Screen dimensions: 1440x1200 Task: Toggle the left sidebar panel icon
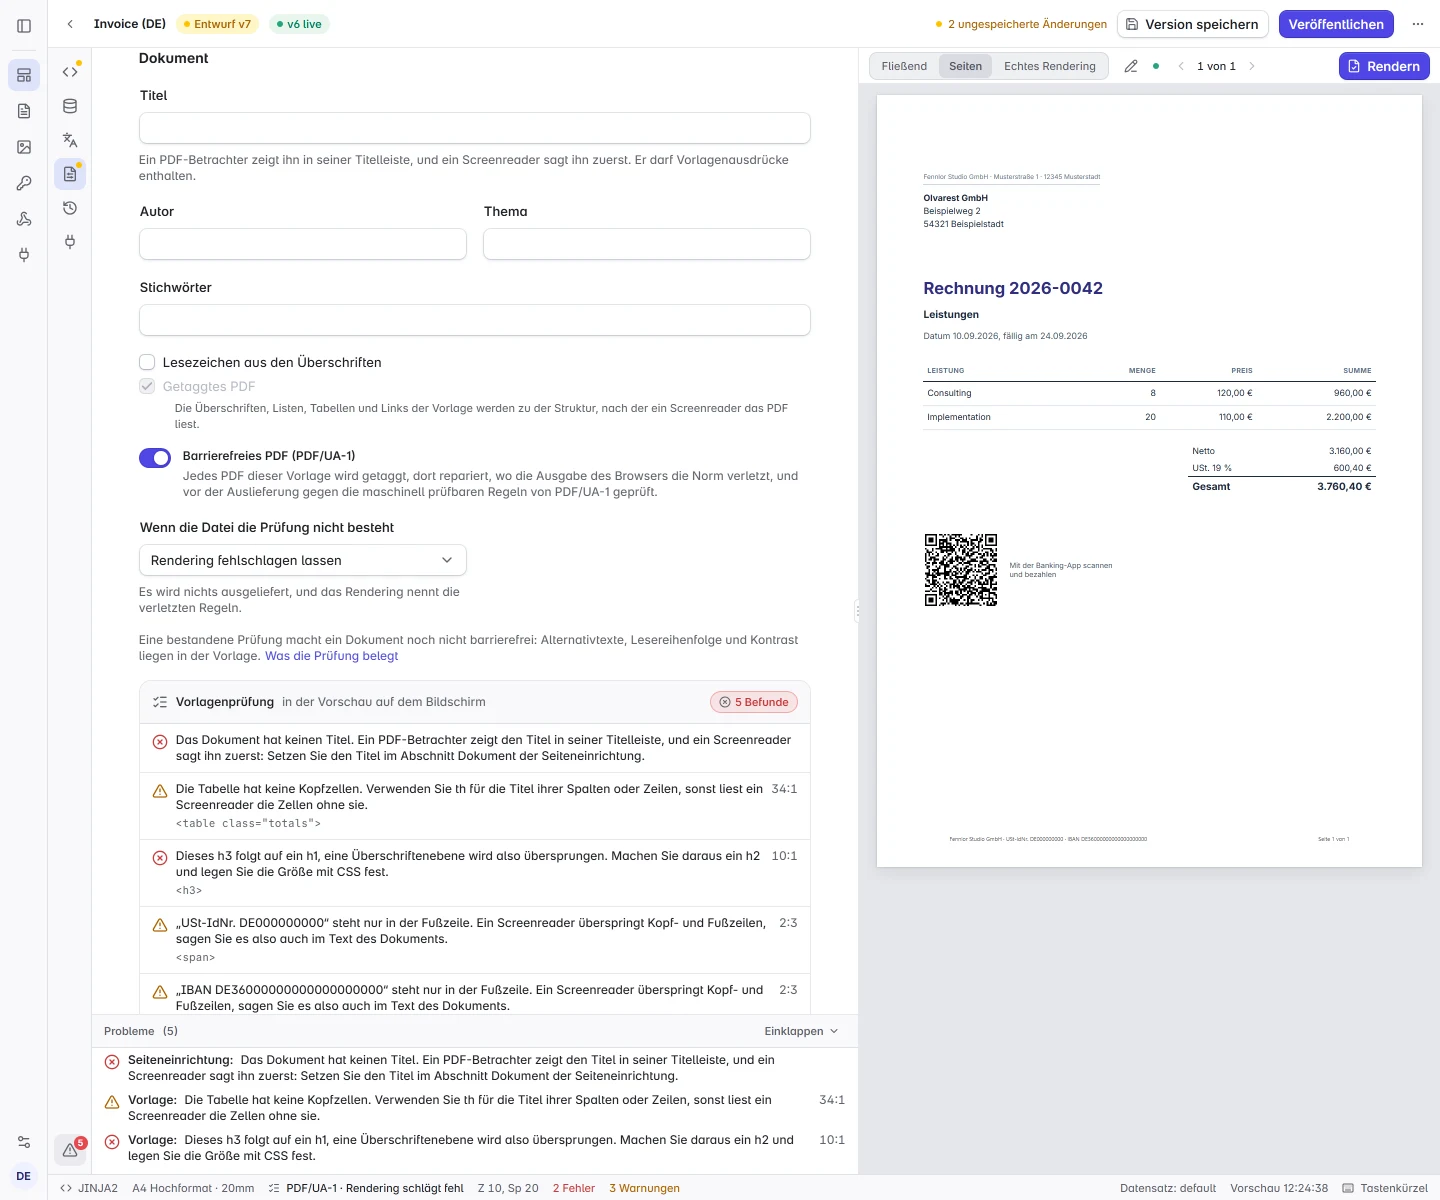point(24,26)
